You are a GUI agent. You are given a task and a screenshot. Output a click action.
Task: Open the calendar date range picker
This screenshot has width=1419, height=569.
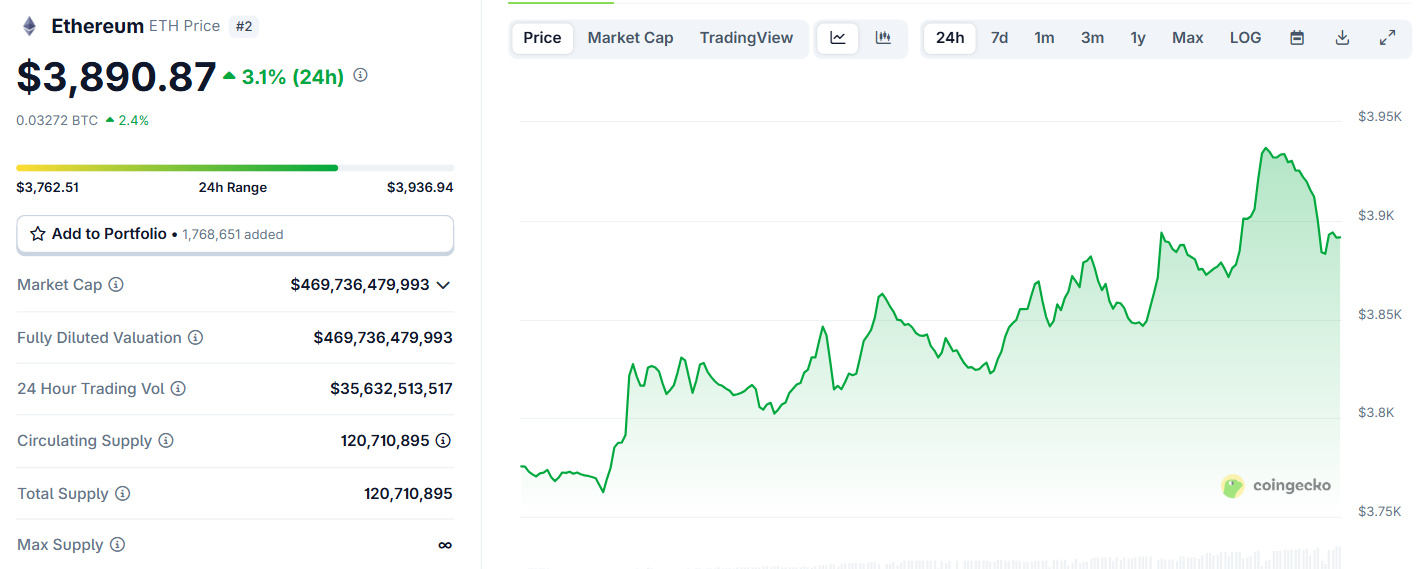click(x=1297, y=38)
